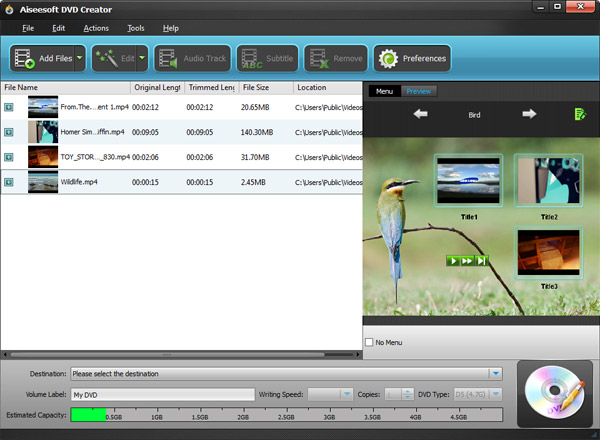Viewport: 600px width, 440px height.
Task: Click the Edit magic wand button
Action: (x=114, y=58)
